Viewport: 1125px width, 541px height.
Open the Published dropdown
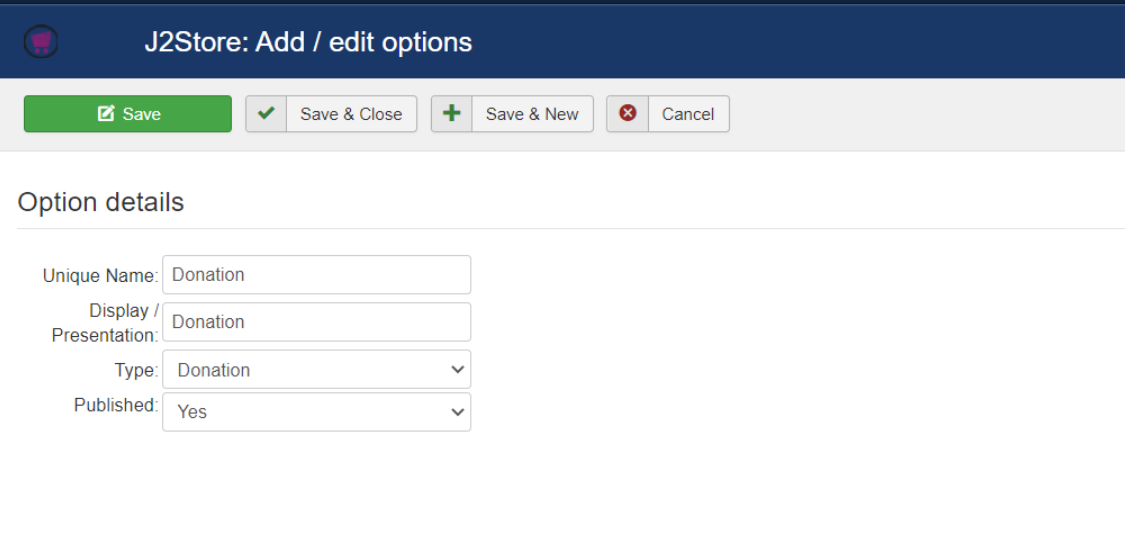pyautogui.click(x=316, y=411)
